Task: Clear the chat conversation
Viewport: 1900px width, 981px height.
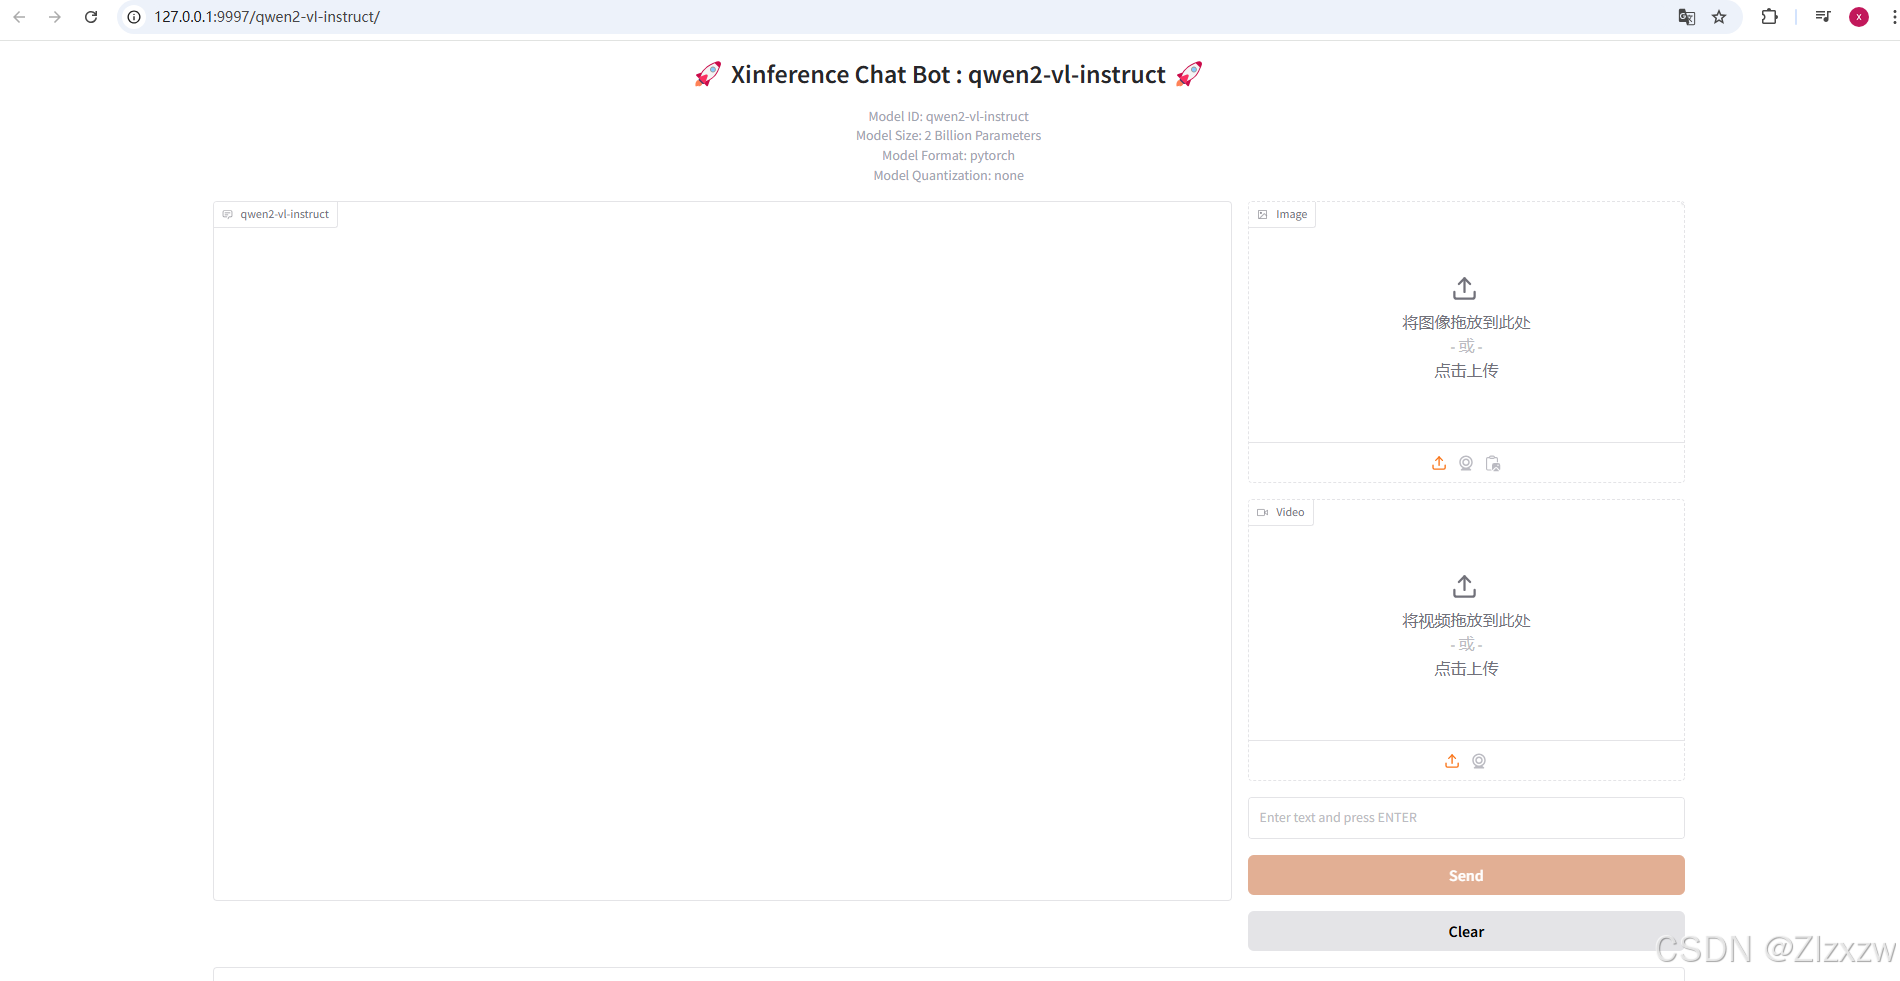Action: [1466, 931]
